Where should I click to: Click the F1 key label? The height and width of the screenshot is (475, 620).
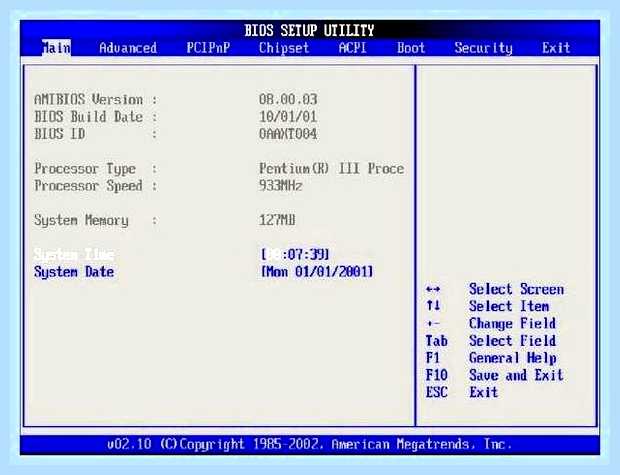coord(433,358)
